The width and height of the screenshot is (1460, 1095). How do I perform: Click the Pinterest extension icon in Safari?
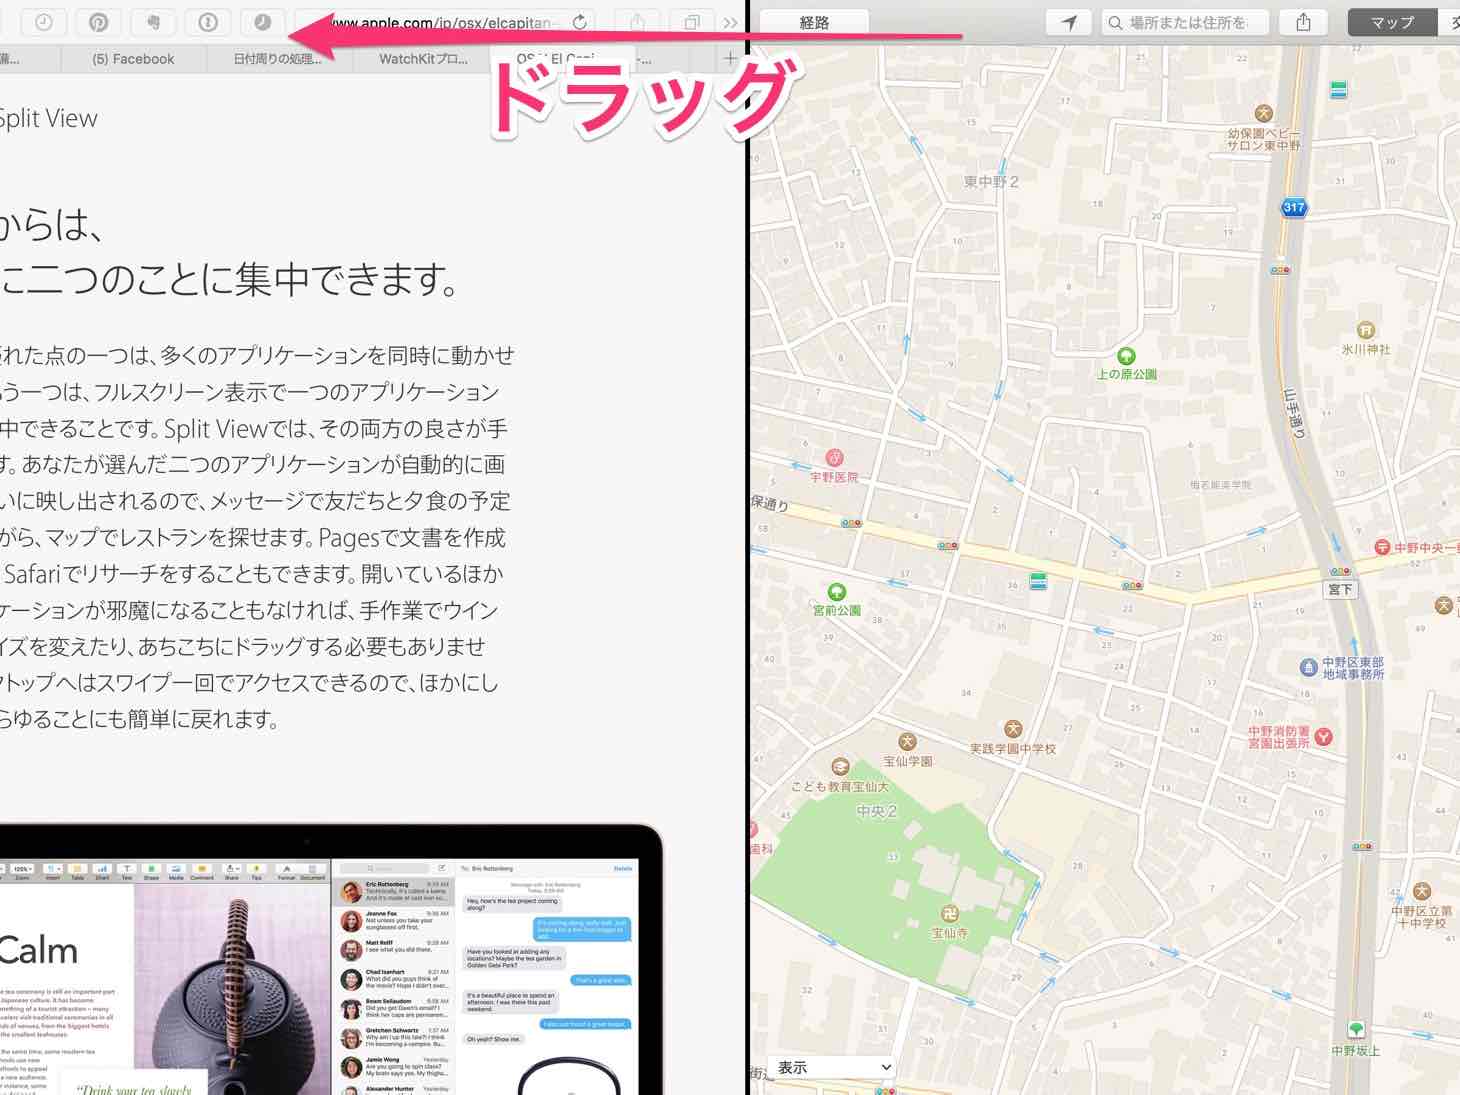98,22
